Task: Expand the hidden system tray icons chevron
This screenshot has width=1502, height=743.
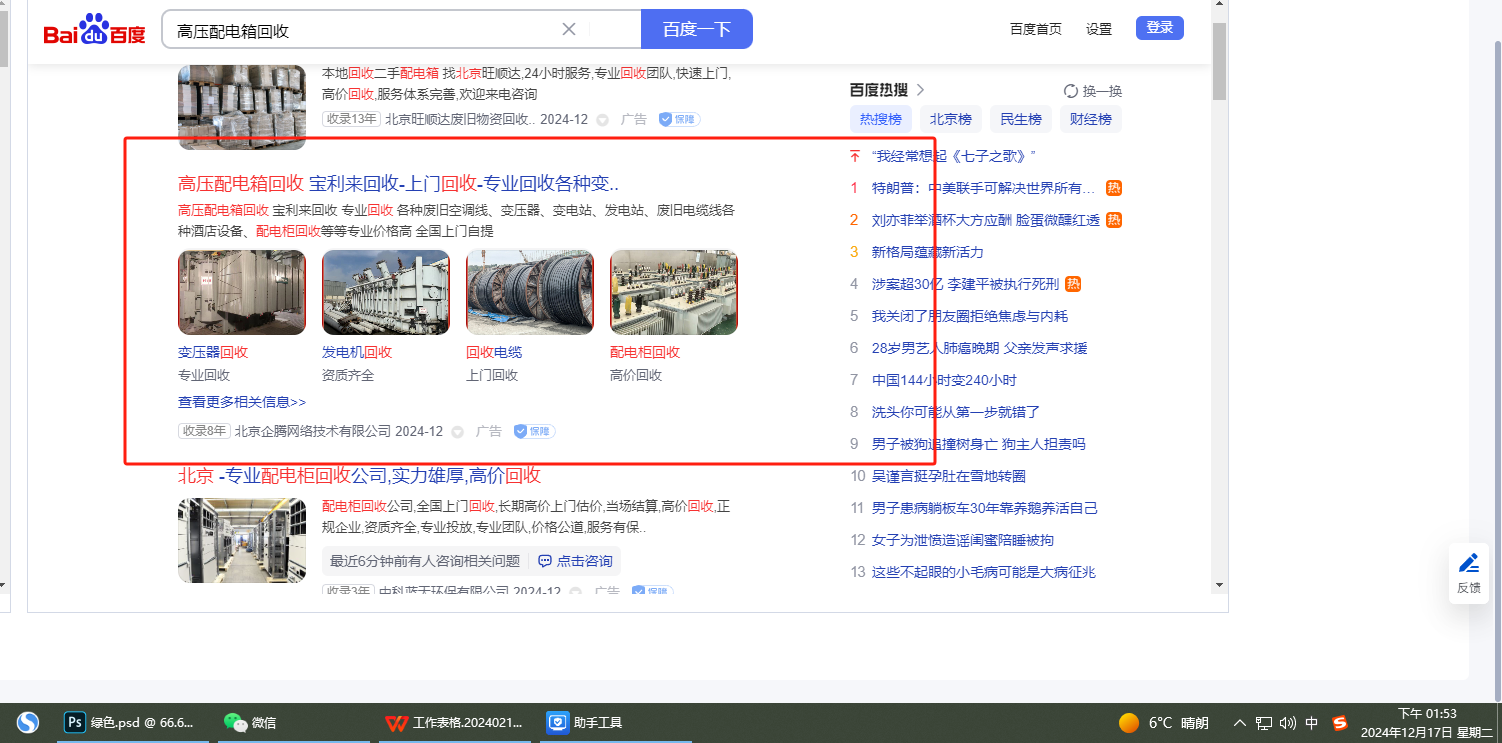Action: [1240, 723]
